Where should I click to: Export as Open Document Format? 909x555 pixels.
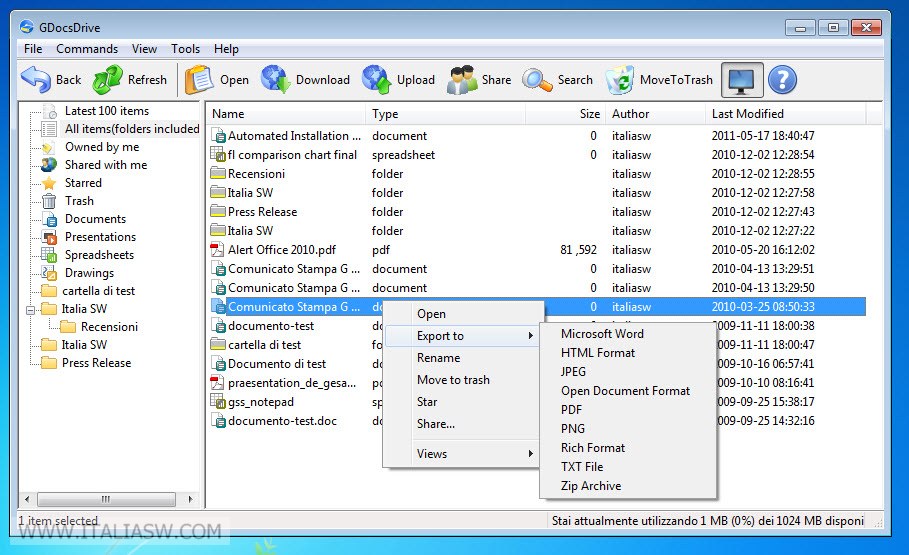tap(628, 391)
